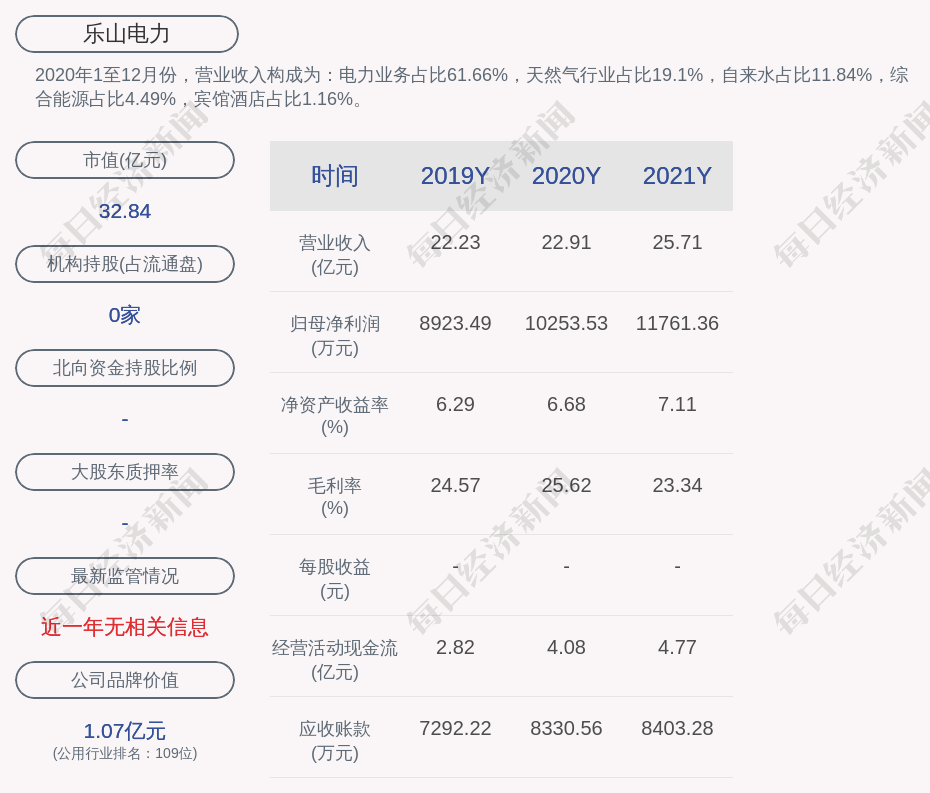Select the 最新监管情况 pill
Viewport: 930px width, 793px height.
point(125,576)
